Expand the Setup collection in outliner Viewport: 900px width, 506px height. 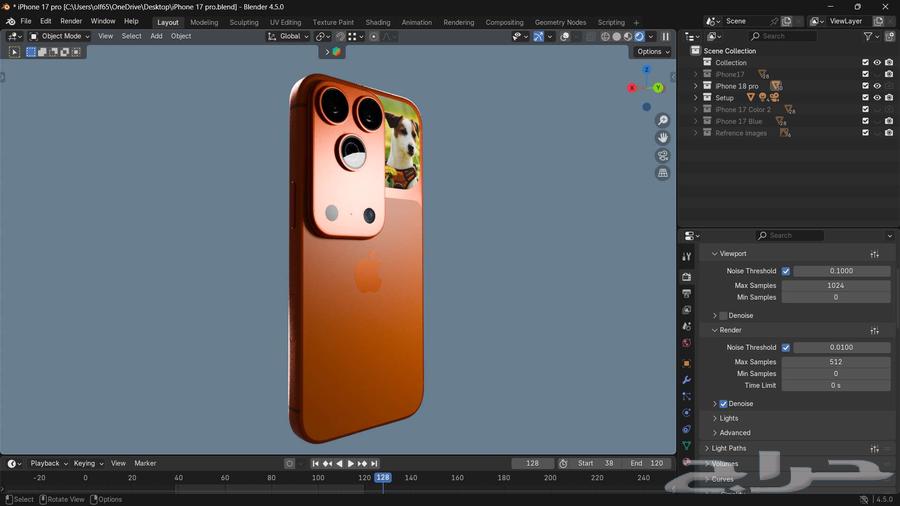tap(696, 98)
